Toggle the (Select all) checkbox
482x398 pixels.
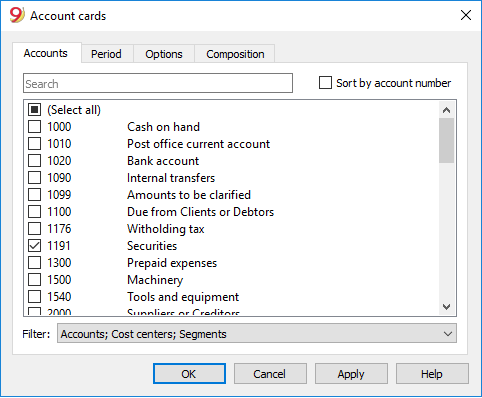(x=34, y=110)
